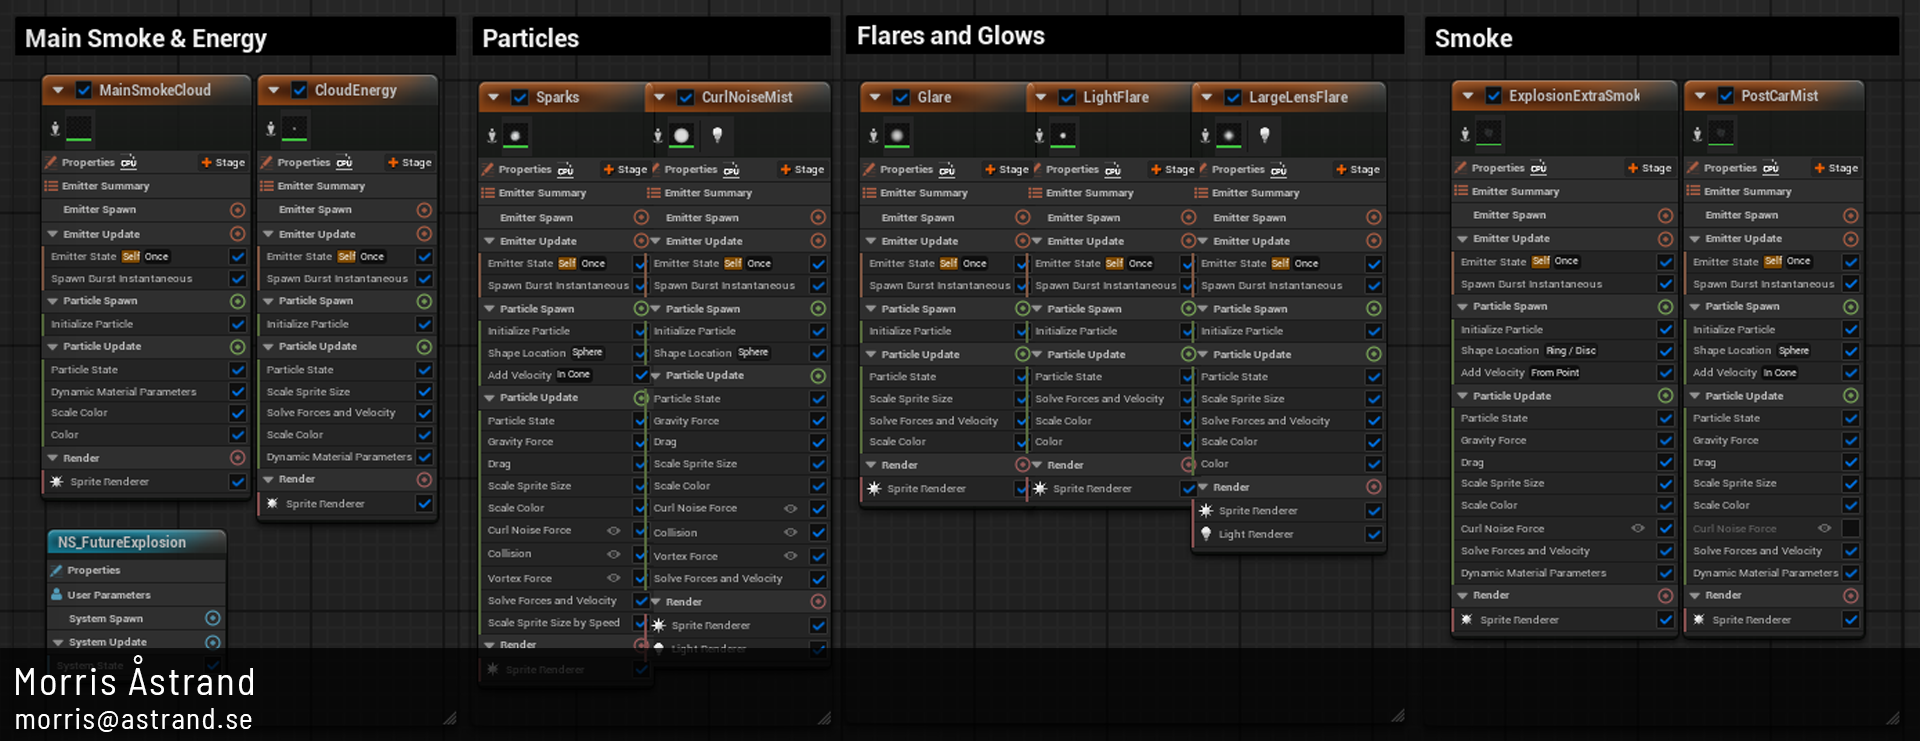Image resolution: width=1920 pixels, height=741 pixels.
Task: Click CPU icon in CurlNoiseMist Properties row
Action: tap(731, 170)
